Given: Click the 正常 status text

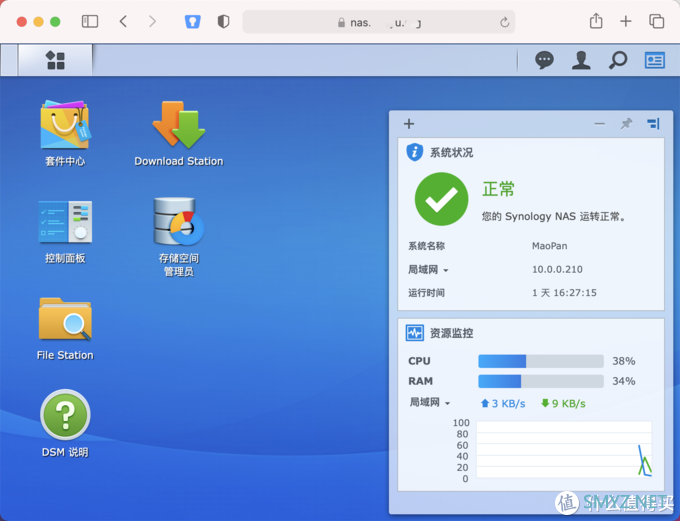Looking at the screenshot, I should 498,189.
